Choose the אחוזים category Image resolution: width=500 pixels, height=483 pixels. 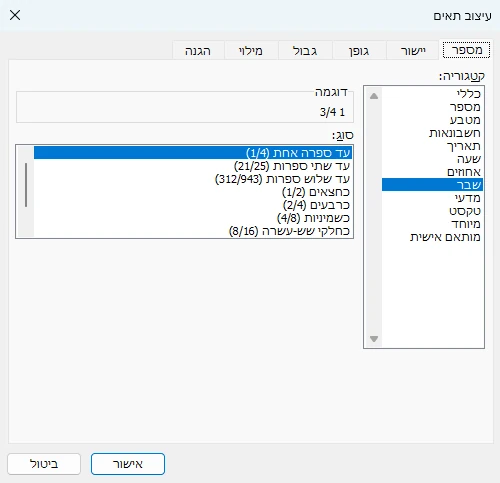pos(432,172)
